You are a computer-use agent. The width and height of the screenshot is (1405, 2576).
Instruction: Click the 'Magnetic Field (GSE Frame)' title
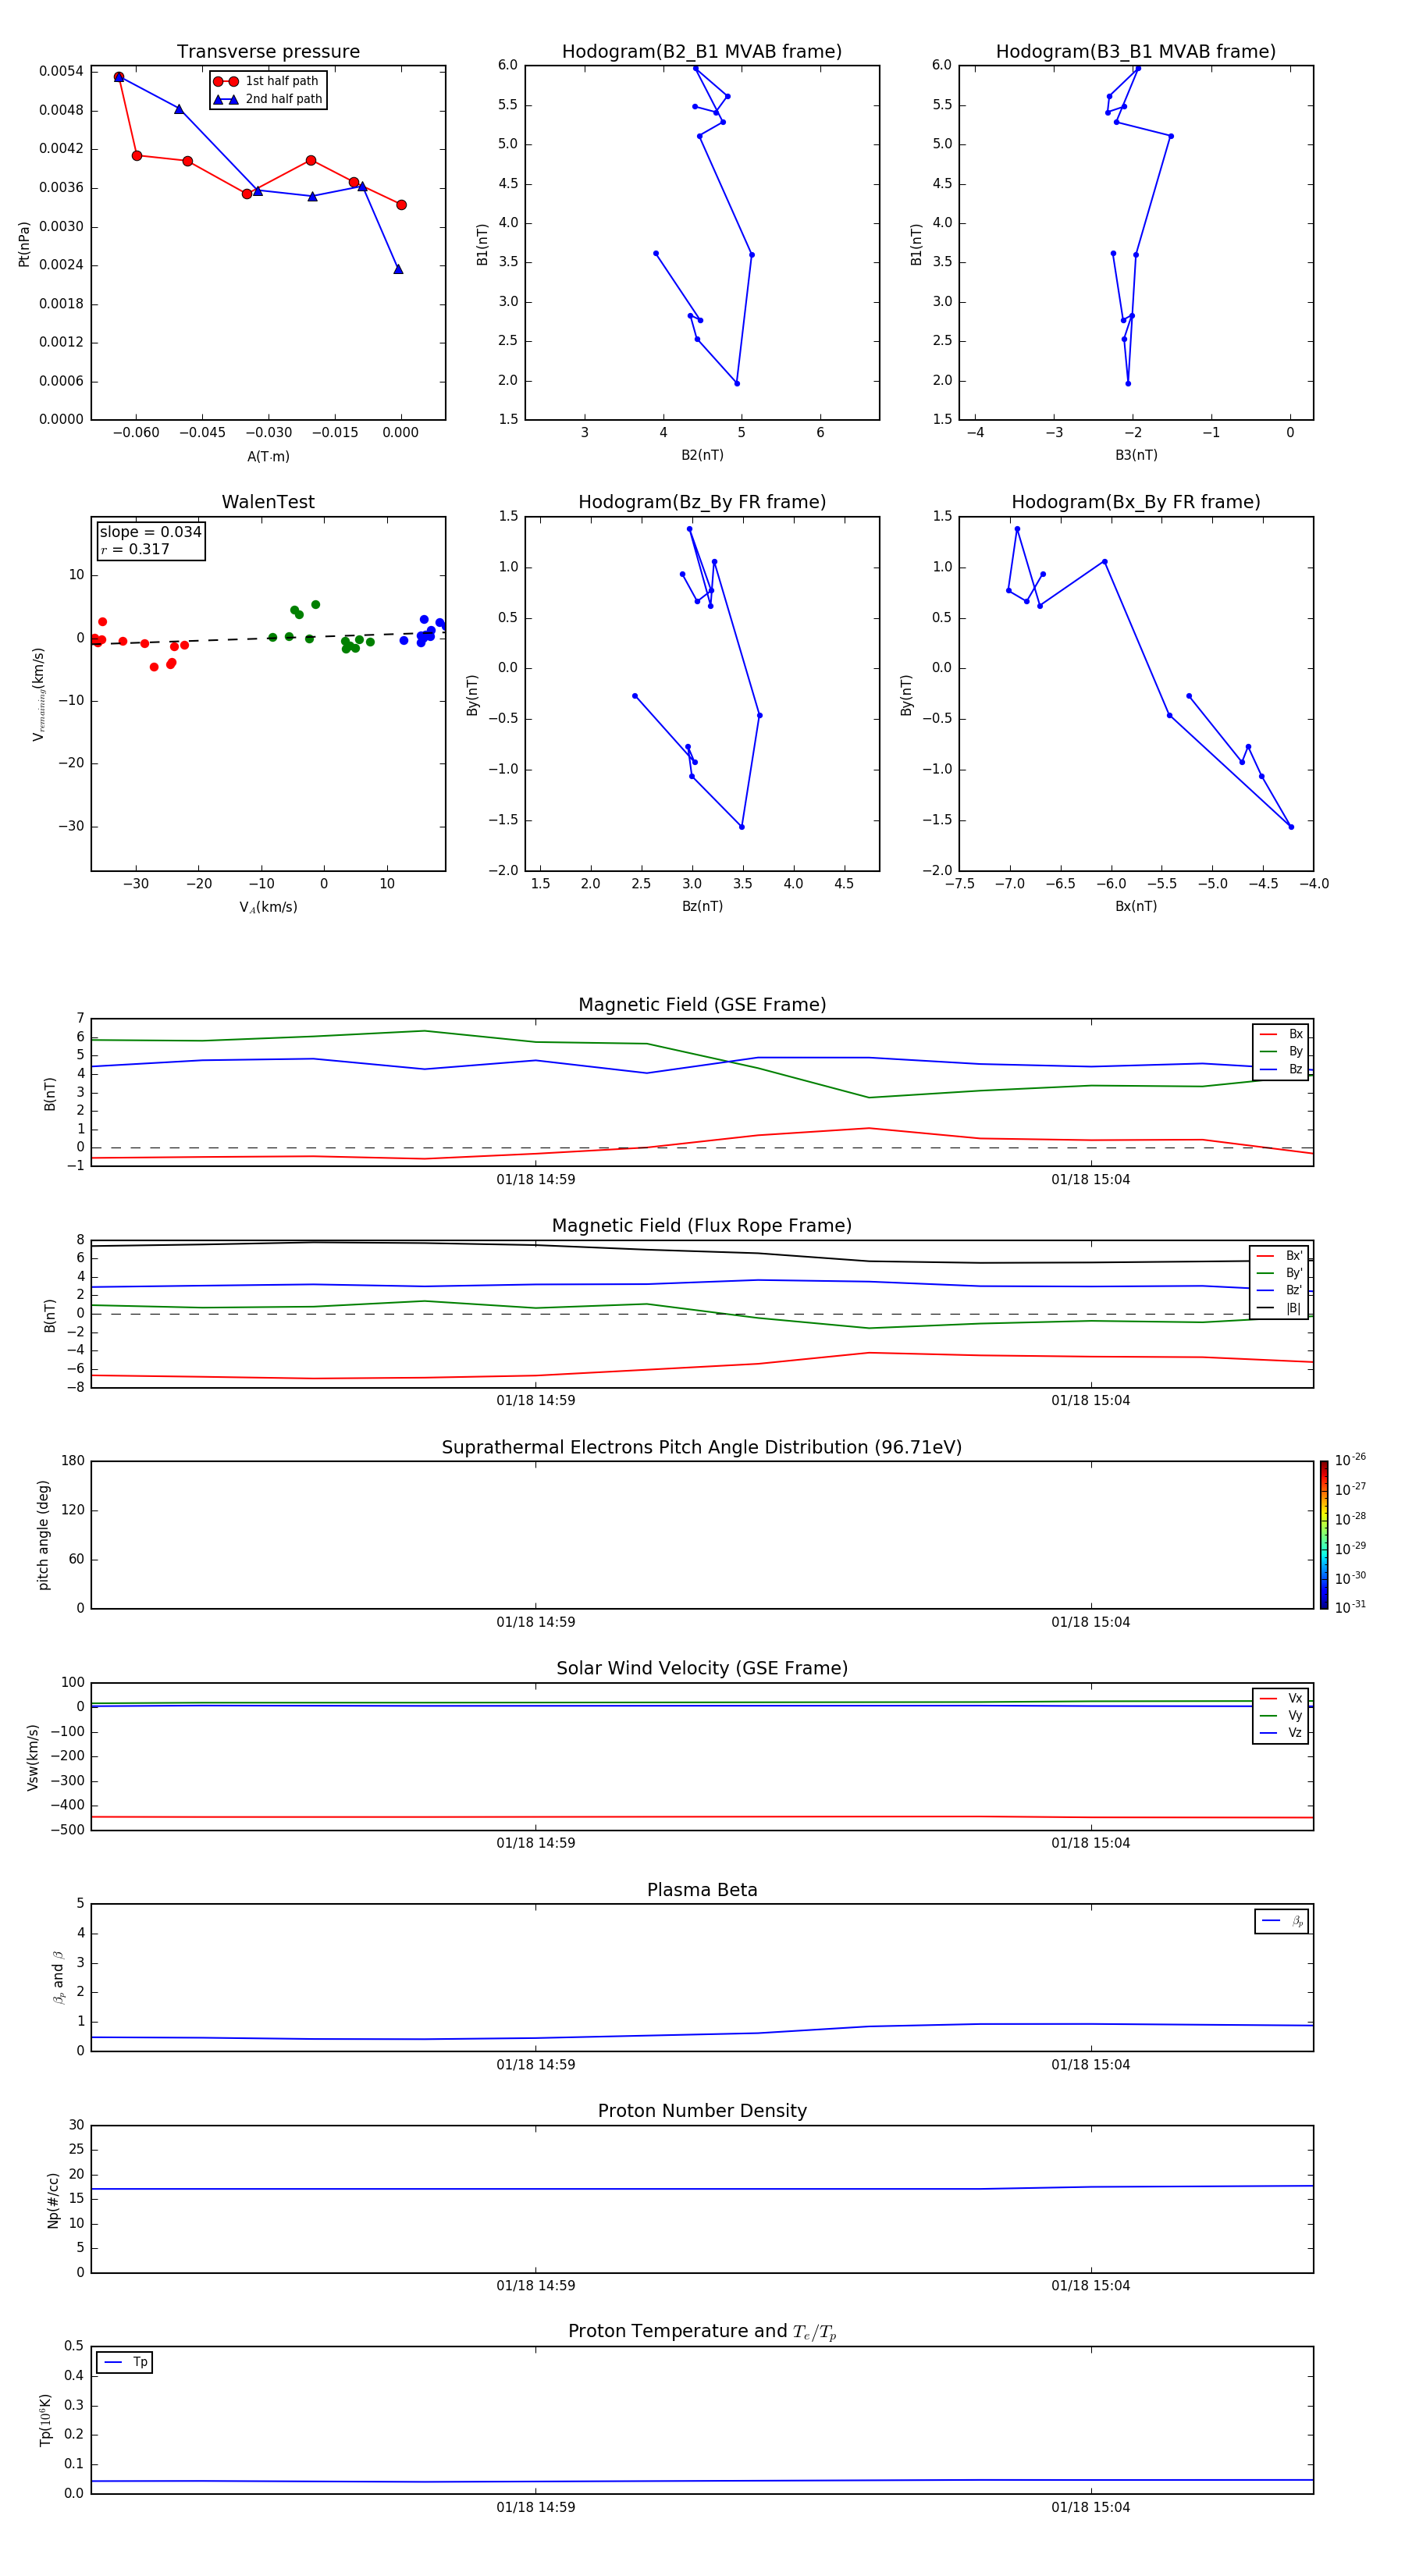pos(702,1005)
